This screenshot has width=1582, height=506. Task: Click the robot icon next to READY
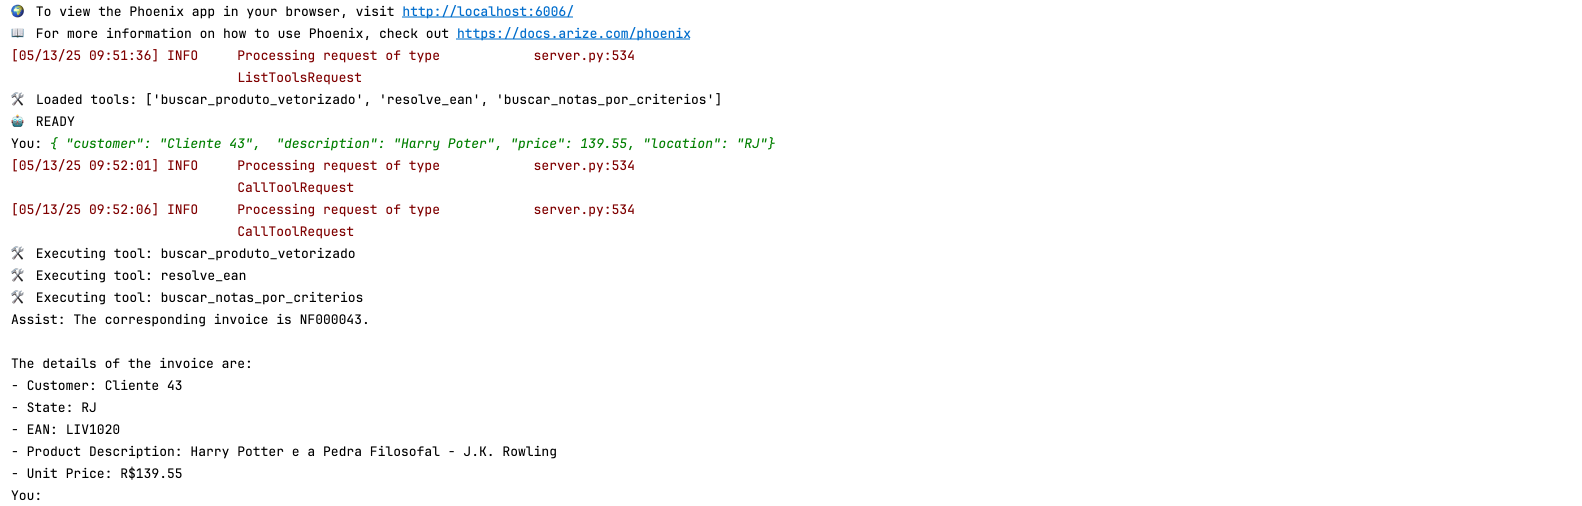(17, 122)
